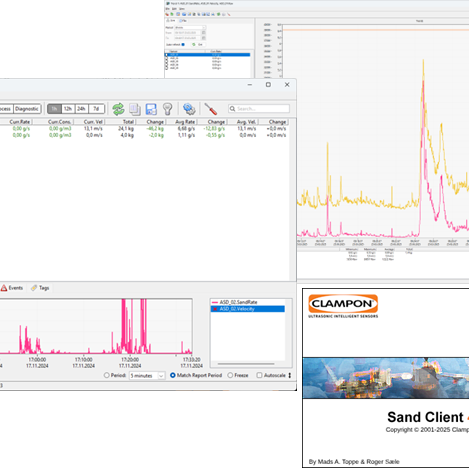
Task: Click the 24,1 kg total cell
Action: pyautogui.click(x=126, y=129)
